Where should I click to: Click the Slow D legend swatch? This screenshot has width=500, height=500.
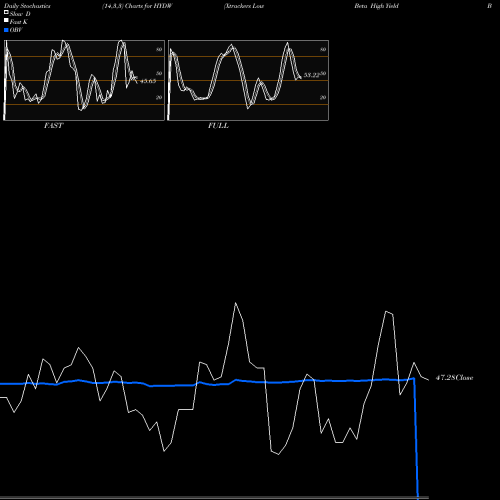click(6, 13)
